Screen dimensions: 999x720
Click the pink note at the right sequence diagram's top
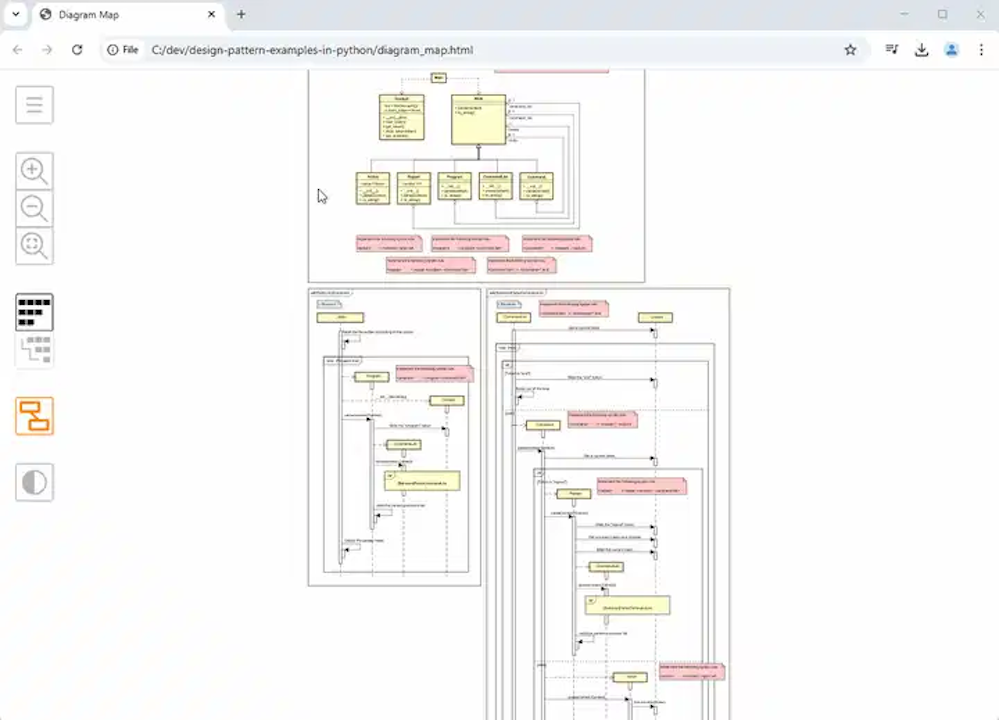click(x=573, y=309)
